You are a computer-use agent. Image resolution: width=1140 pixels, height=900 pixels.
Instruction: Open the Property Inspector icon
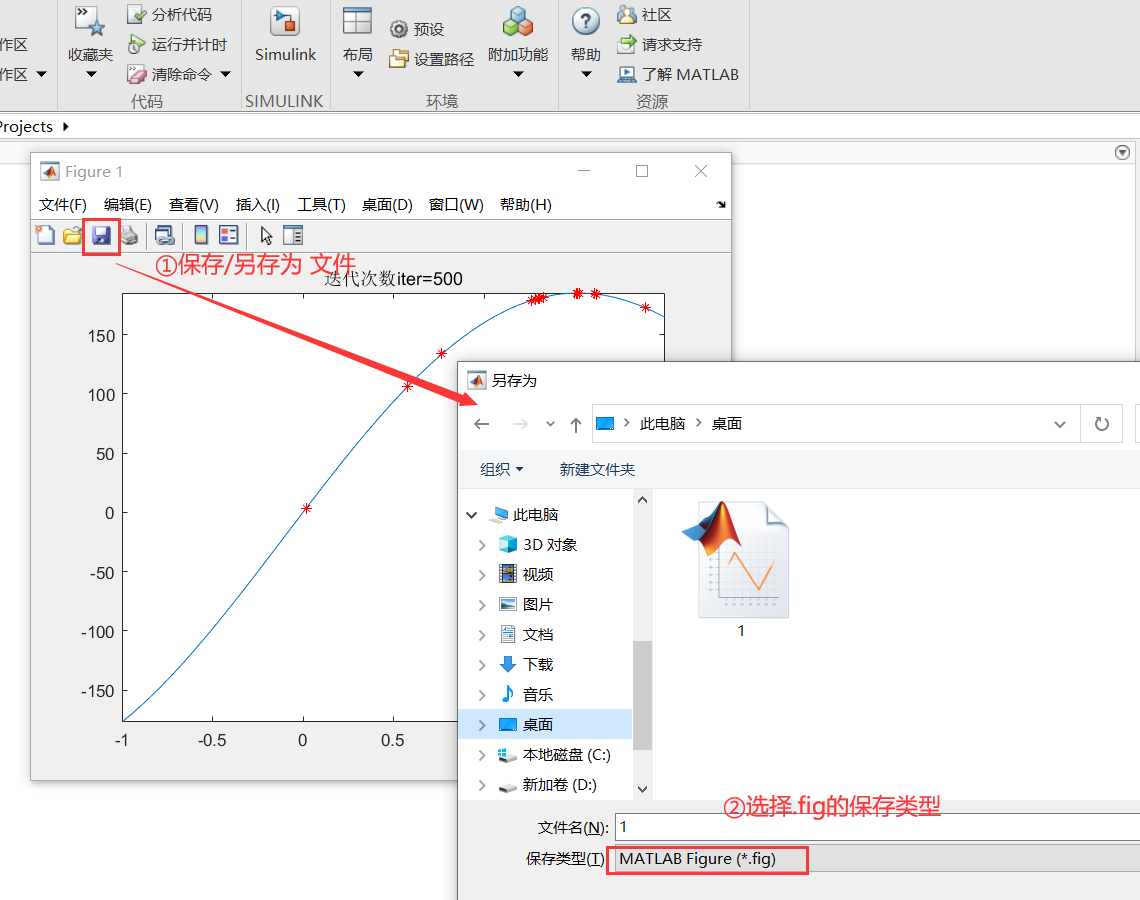293,235
